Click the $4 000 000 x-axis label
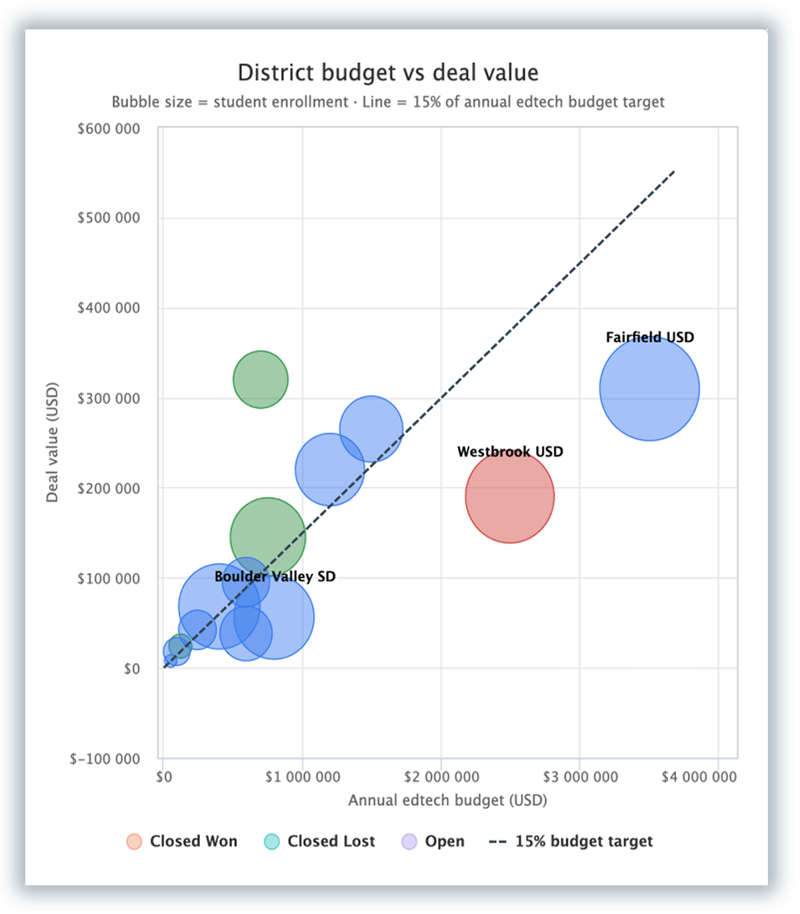 [x=699, y=777]
